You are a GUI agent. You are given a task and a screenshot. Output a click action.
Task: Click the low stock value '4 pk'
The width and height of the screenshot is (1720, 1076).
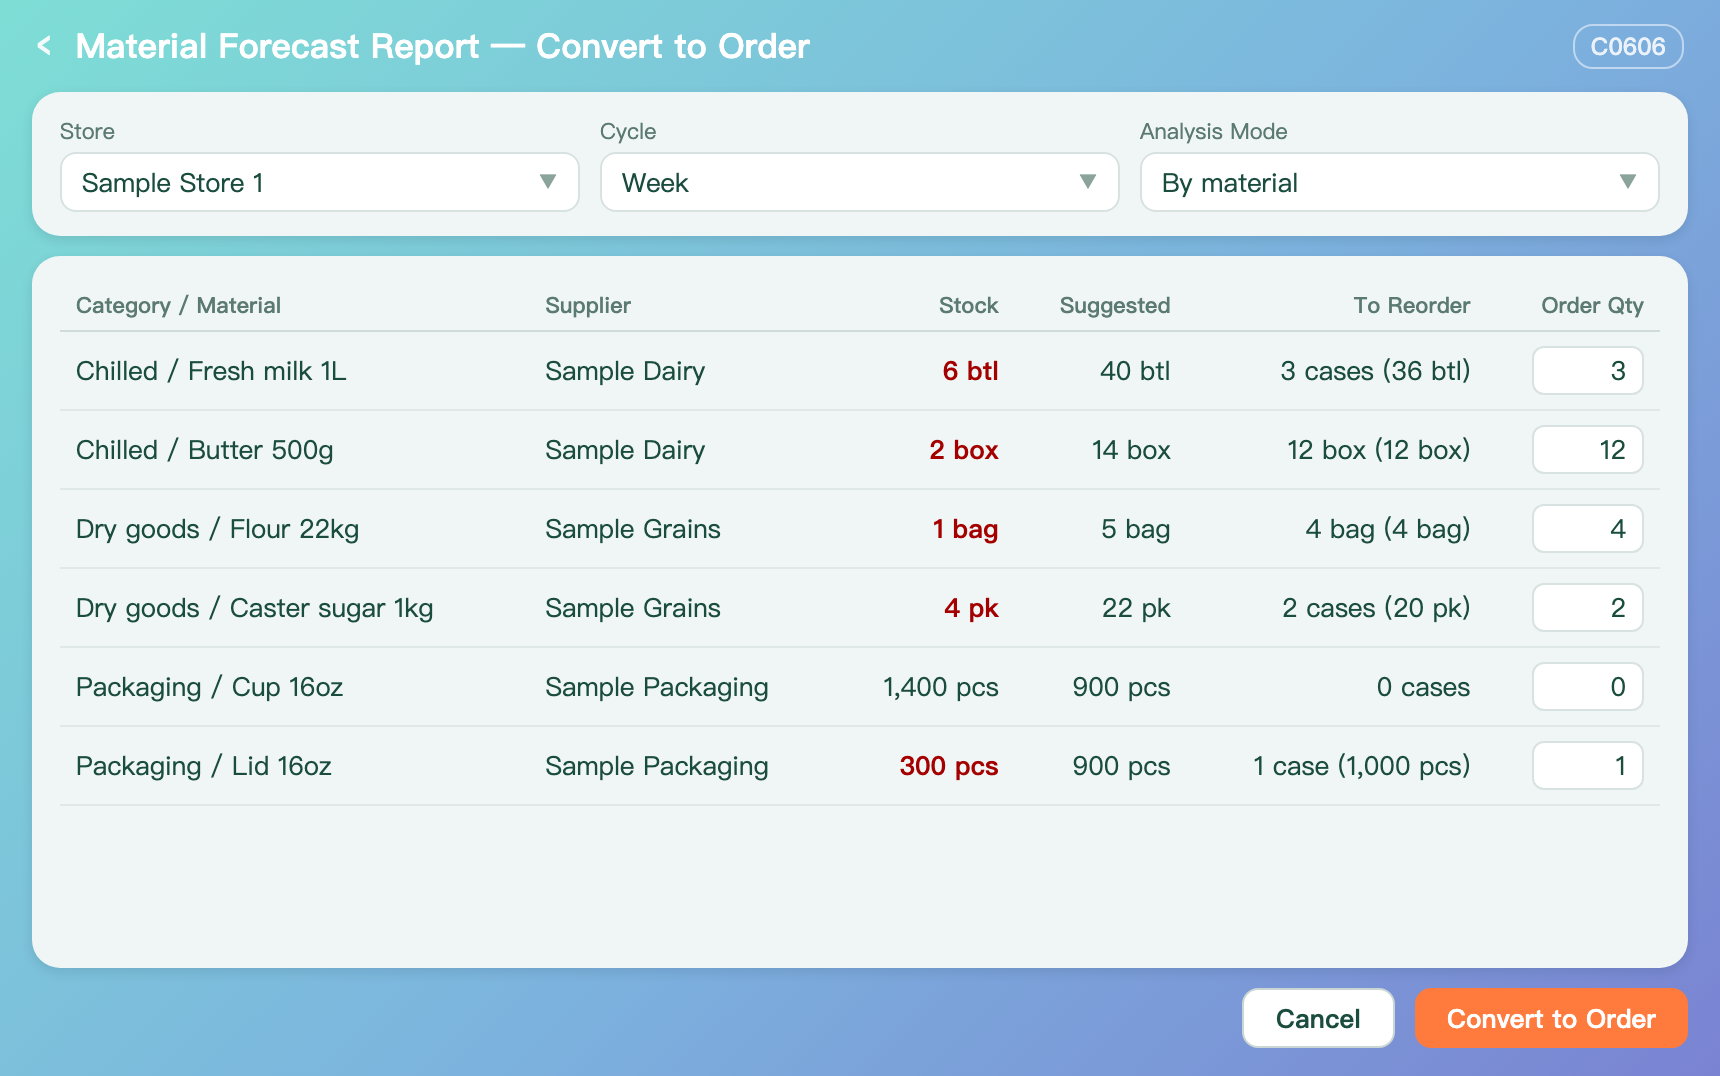tap(972, 608)
